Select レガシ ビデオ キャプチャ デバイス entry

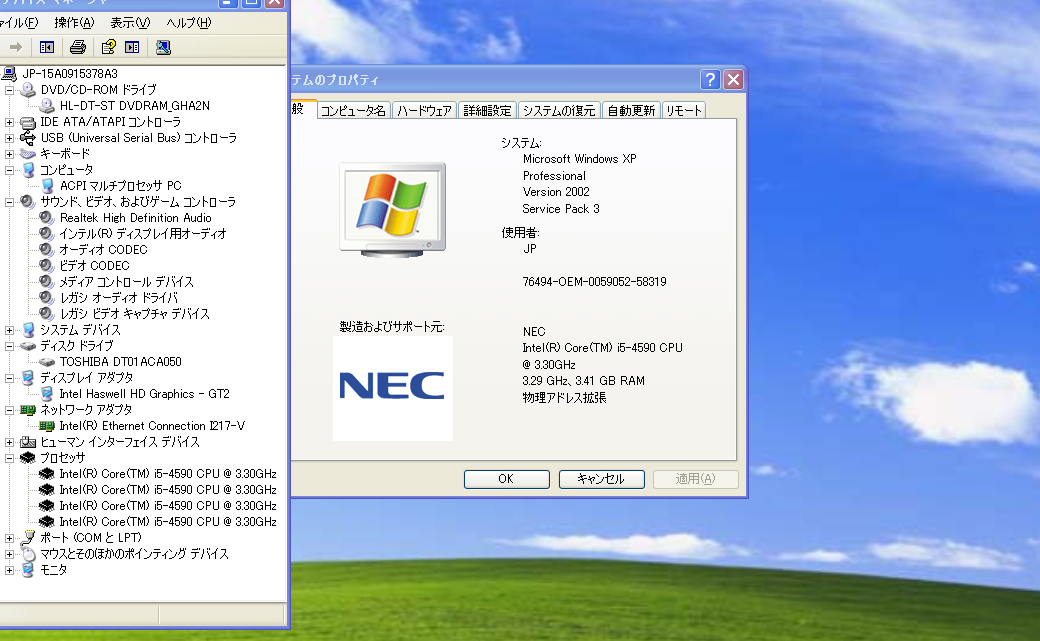pyautogui.click(x=135, y=314)
